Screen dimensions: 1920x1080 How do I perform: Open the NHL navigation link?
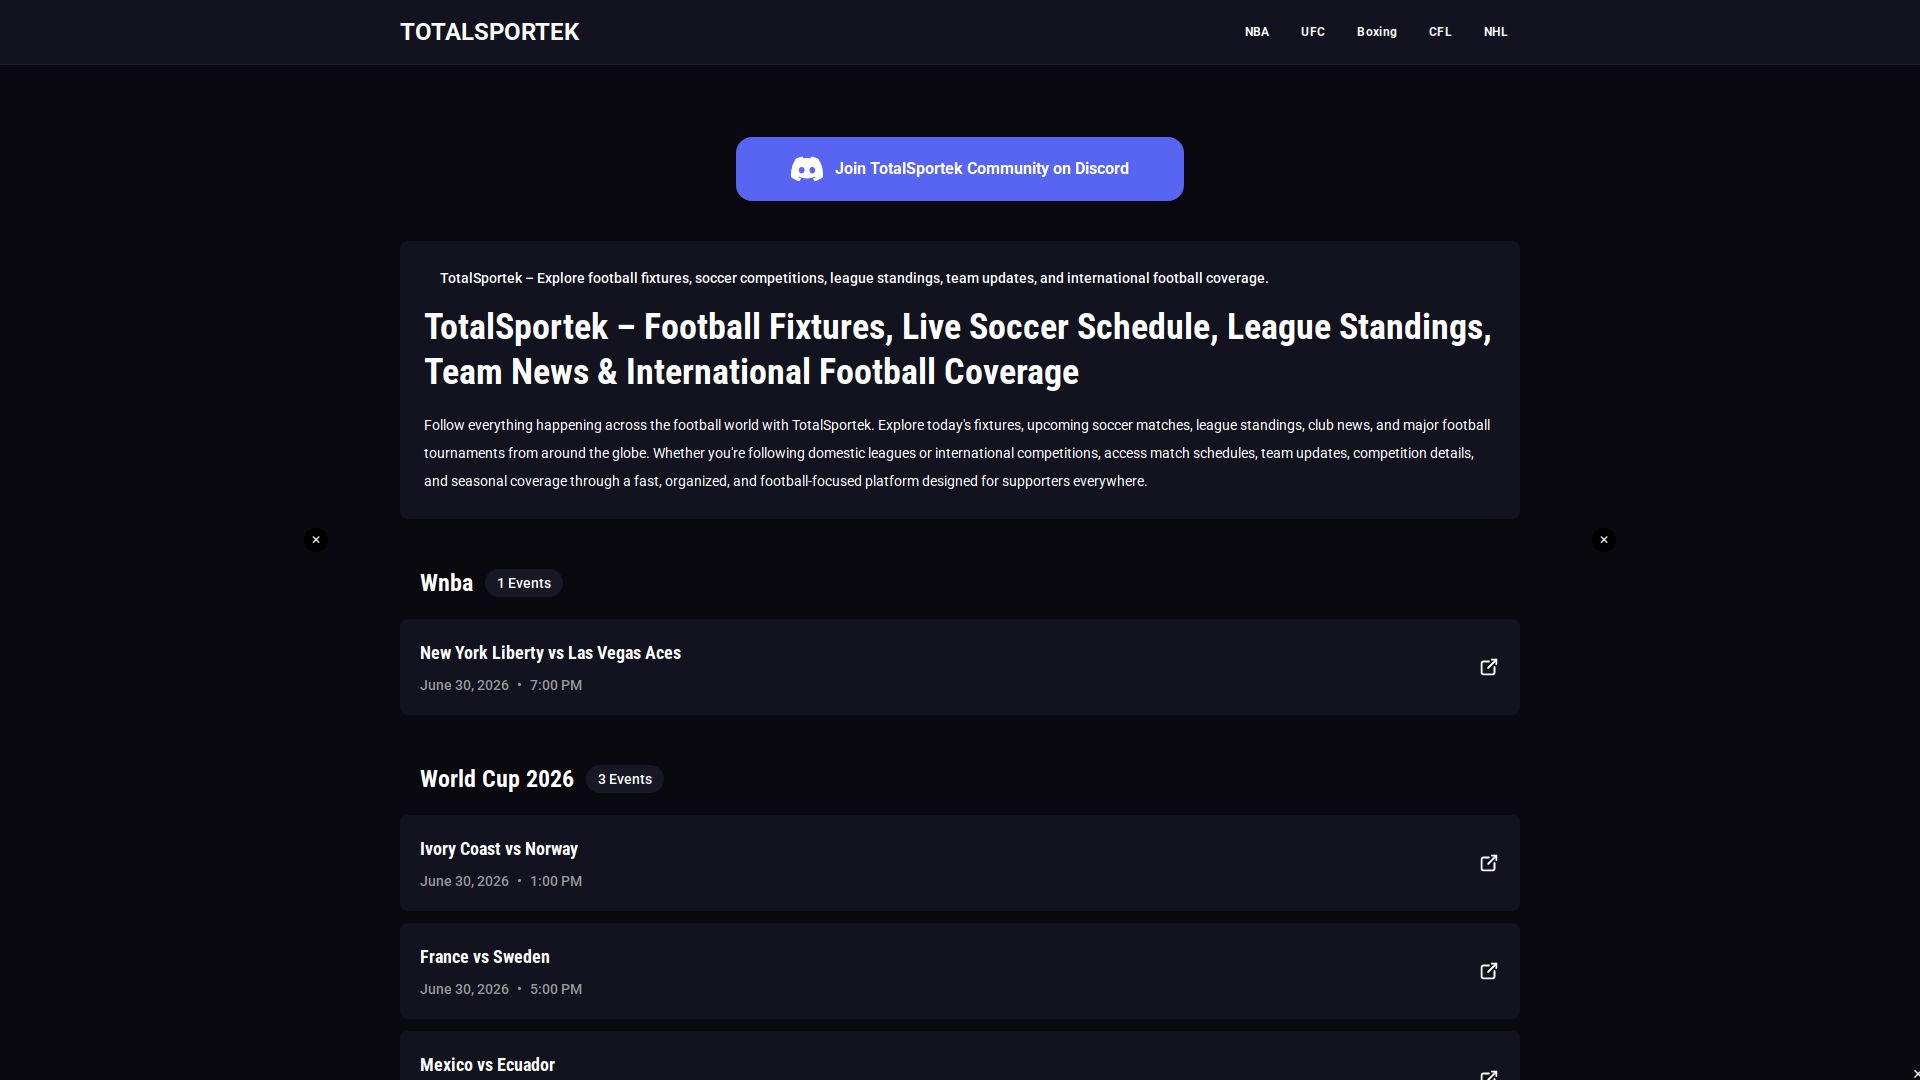[x=1496, y=32]
